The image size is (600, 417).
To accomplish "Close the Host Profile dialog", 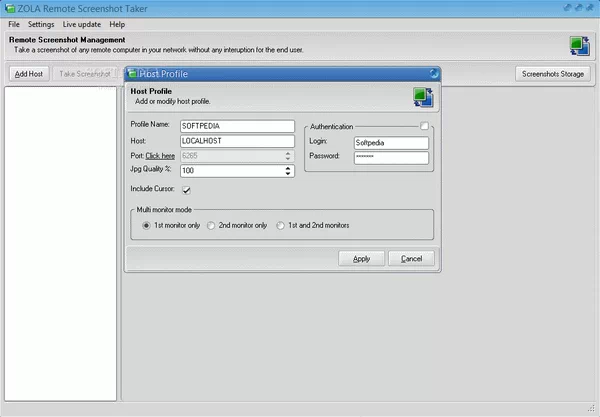I will pyautogui.click(x=434, y=73).
